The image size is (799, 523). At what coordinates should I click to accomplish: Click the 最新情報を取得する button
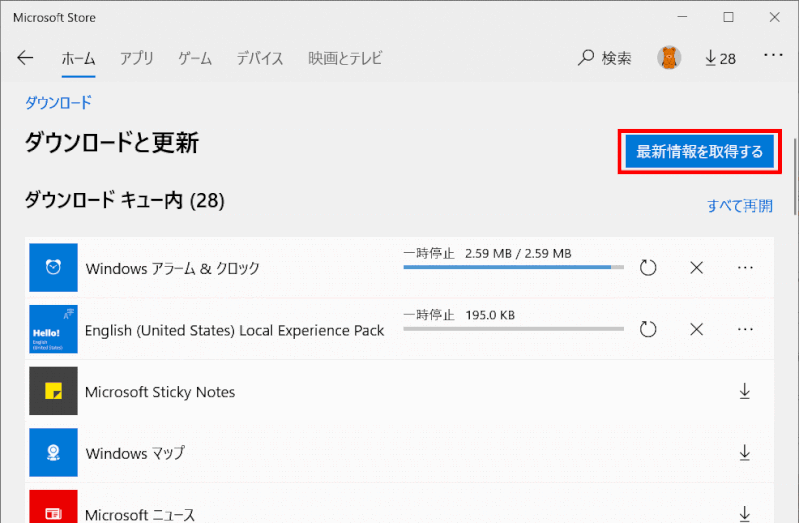coord(700,151)
